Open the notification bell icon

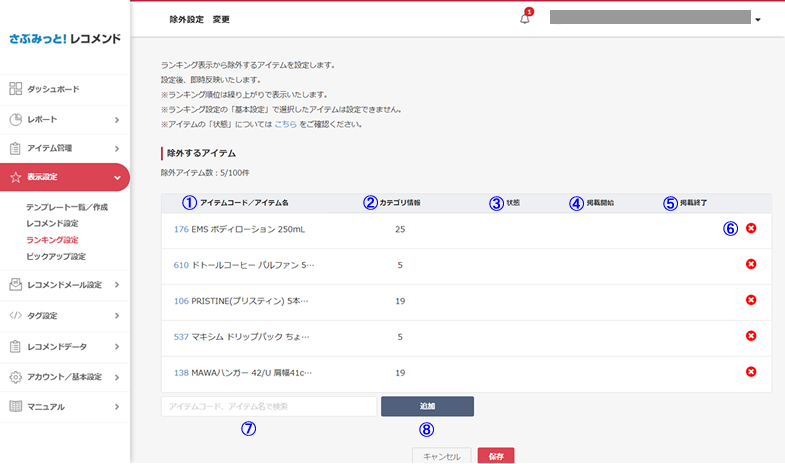pos(525,19)
